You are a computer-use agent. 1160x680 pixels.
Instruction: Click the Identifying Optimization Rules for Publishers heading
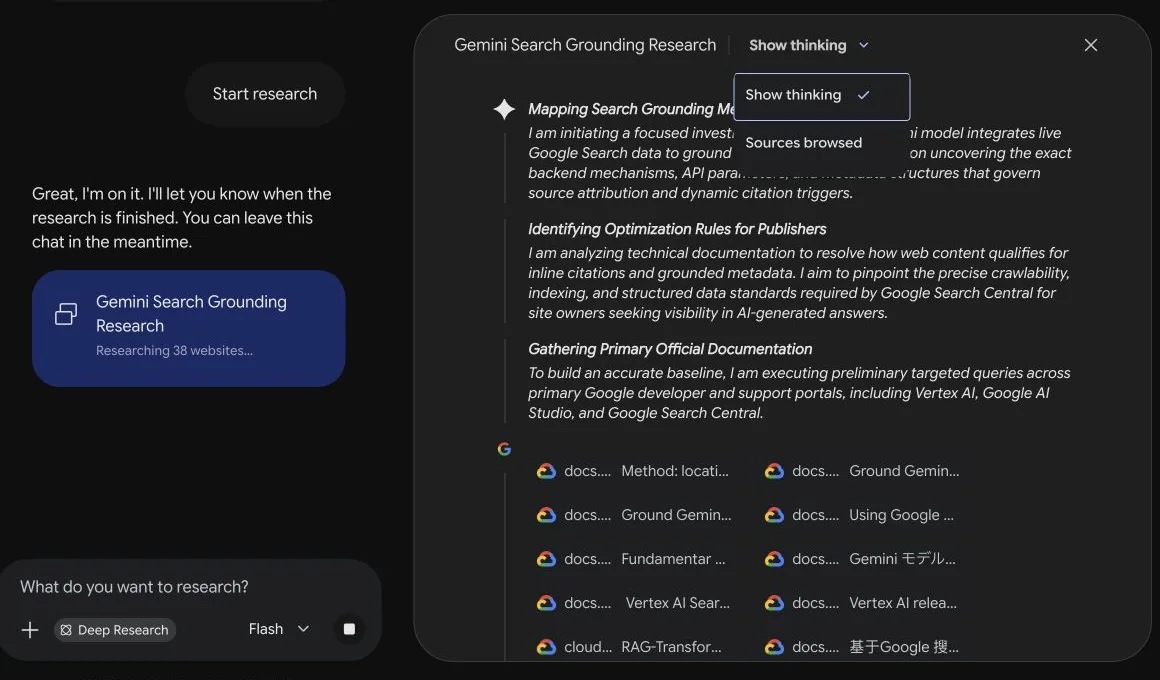tap(677, 229)
